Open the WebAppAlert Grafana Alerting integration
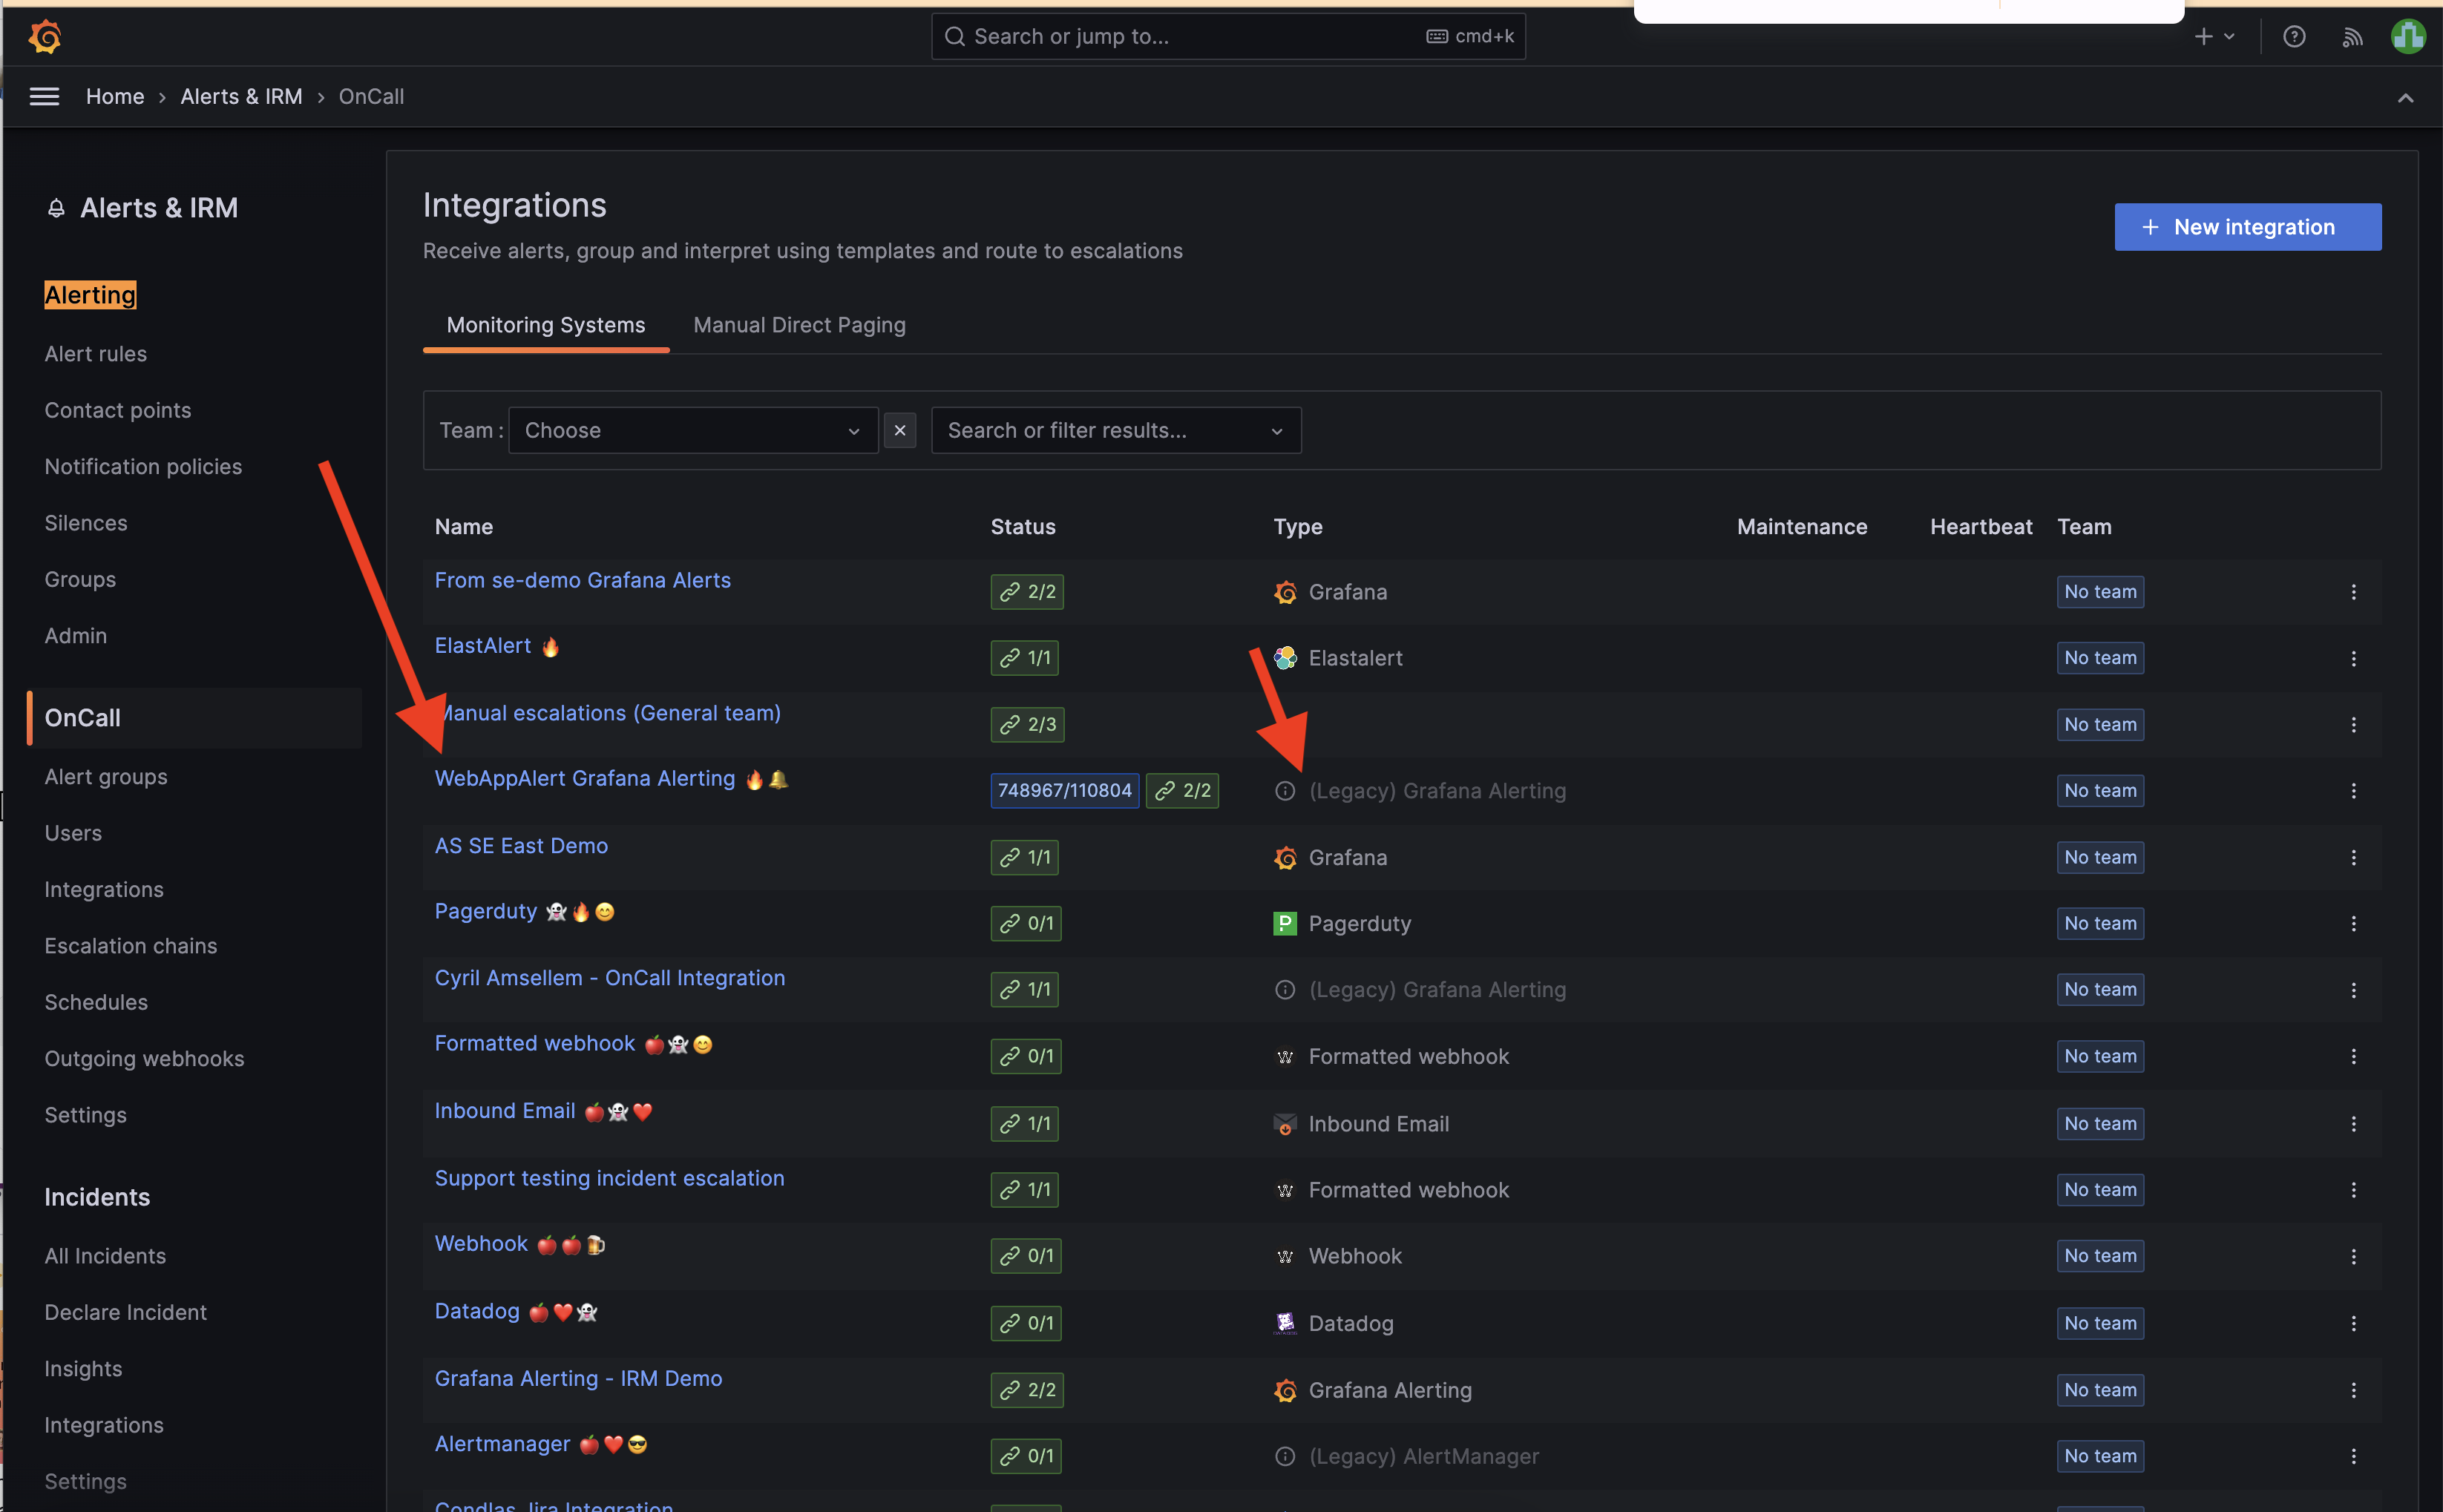Screen dimensions: 2443x1512 [584, 779]
